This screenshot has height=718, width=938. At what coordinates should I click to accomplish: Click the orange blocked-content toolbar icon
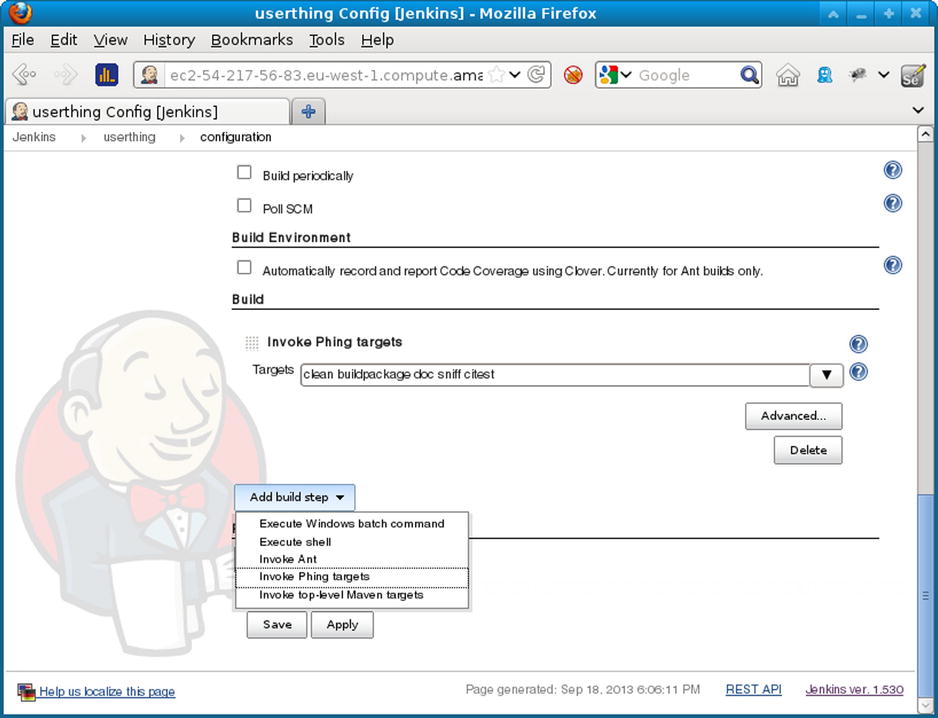click(573, 75)
